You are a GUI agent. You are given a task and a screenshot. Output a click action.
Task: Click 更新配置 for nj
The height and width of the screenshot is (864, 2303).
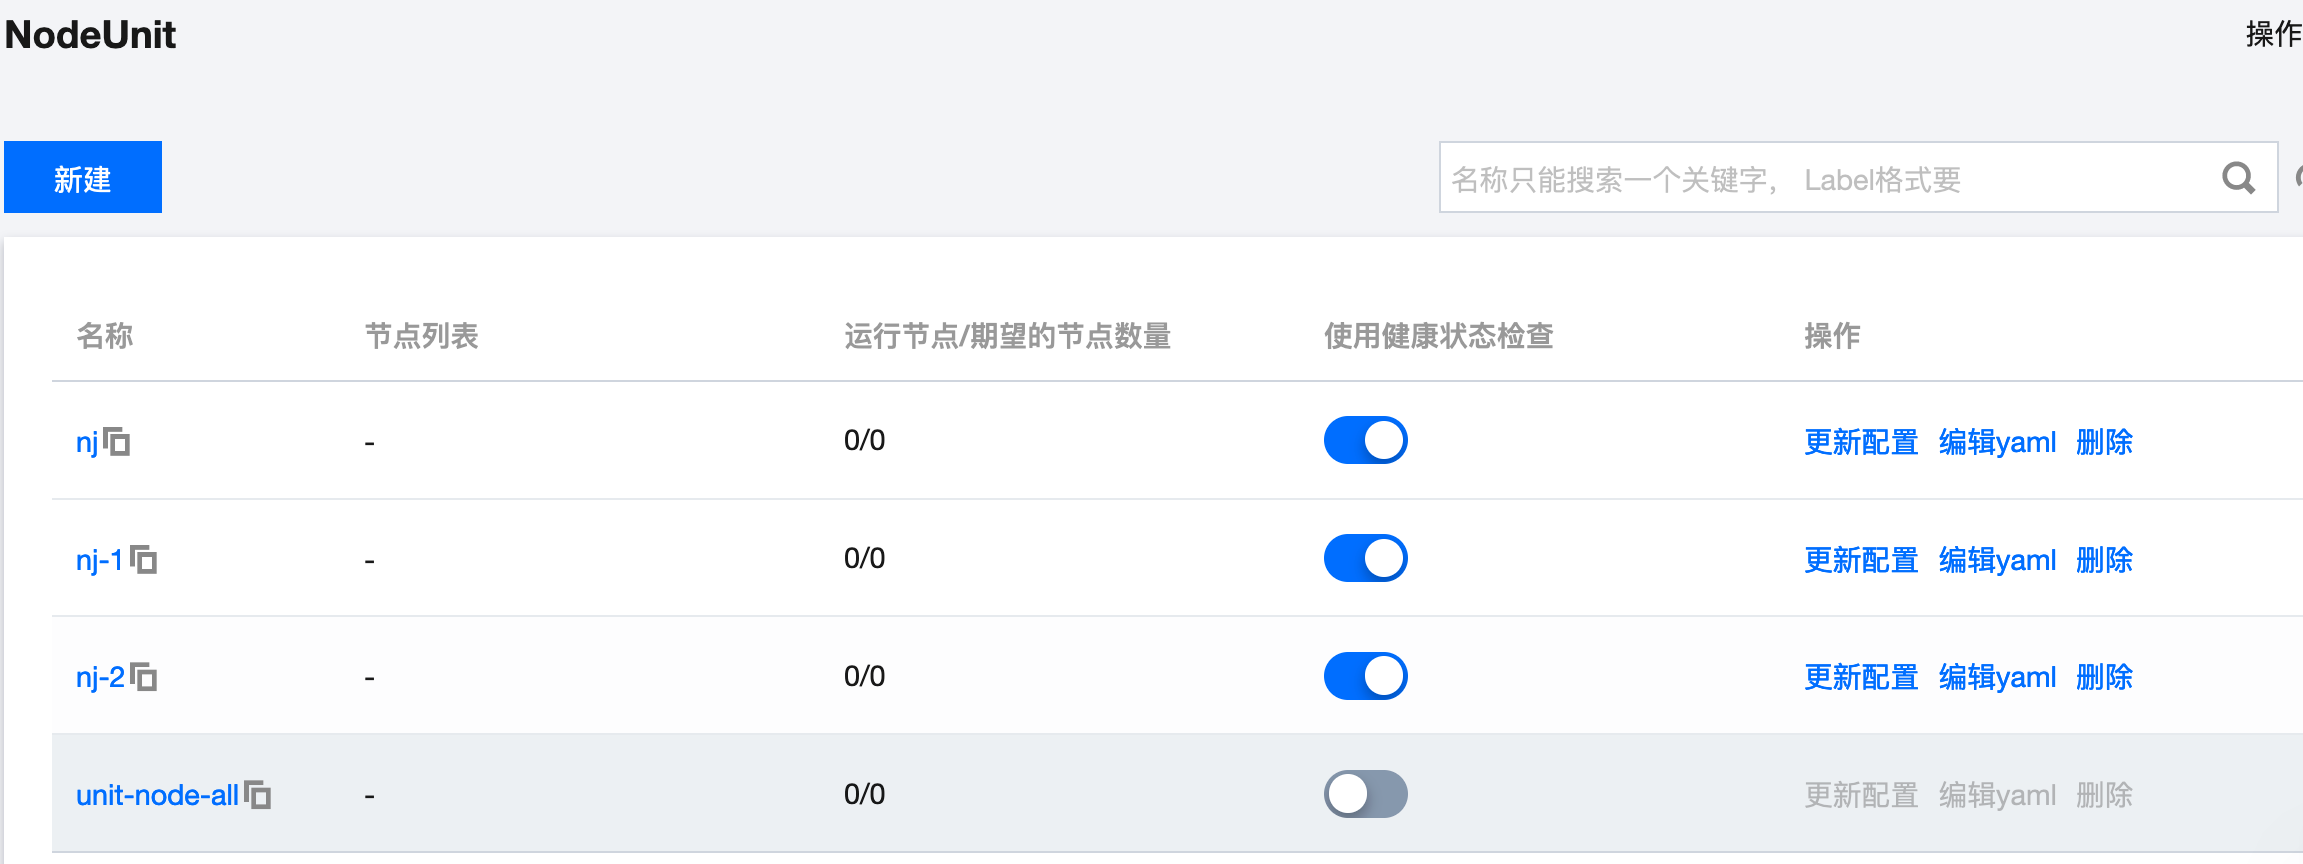coord(1861,442)
